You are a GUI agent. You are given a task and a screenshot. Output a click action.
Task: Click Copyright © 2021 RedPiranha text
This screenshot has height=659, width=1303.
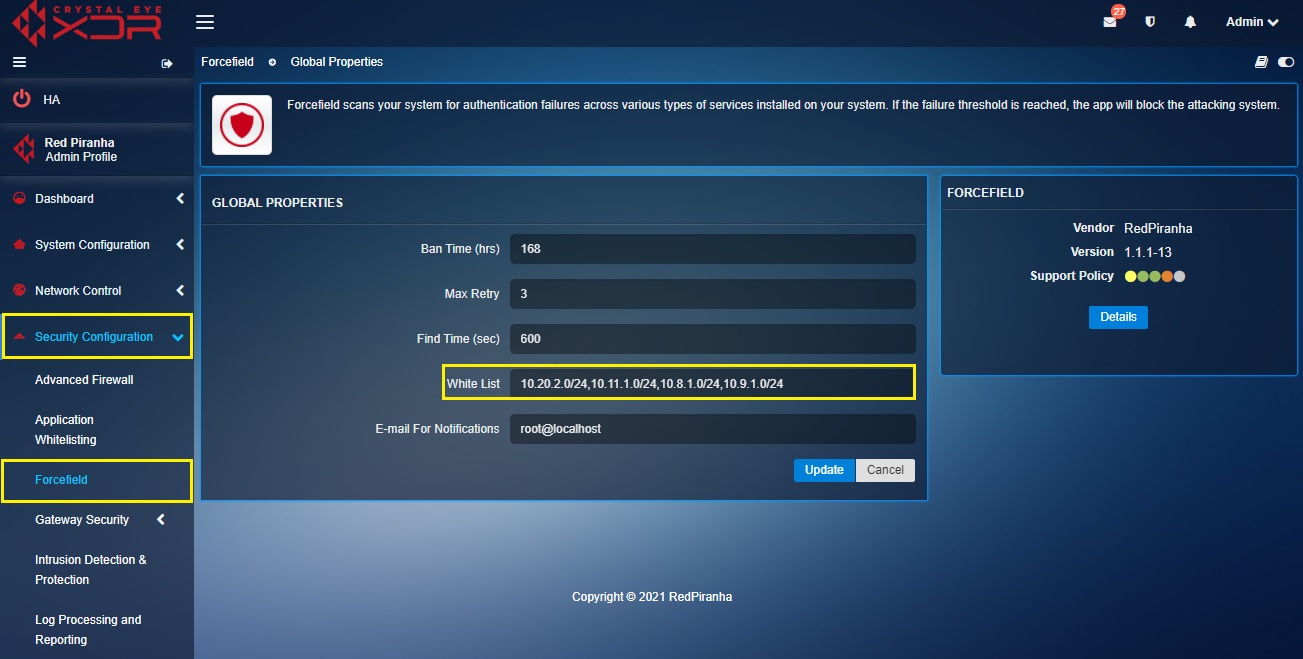point(652,597)
